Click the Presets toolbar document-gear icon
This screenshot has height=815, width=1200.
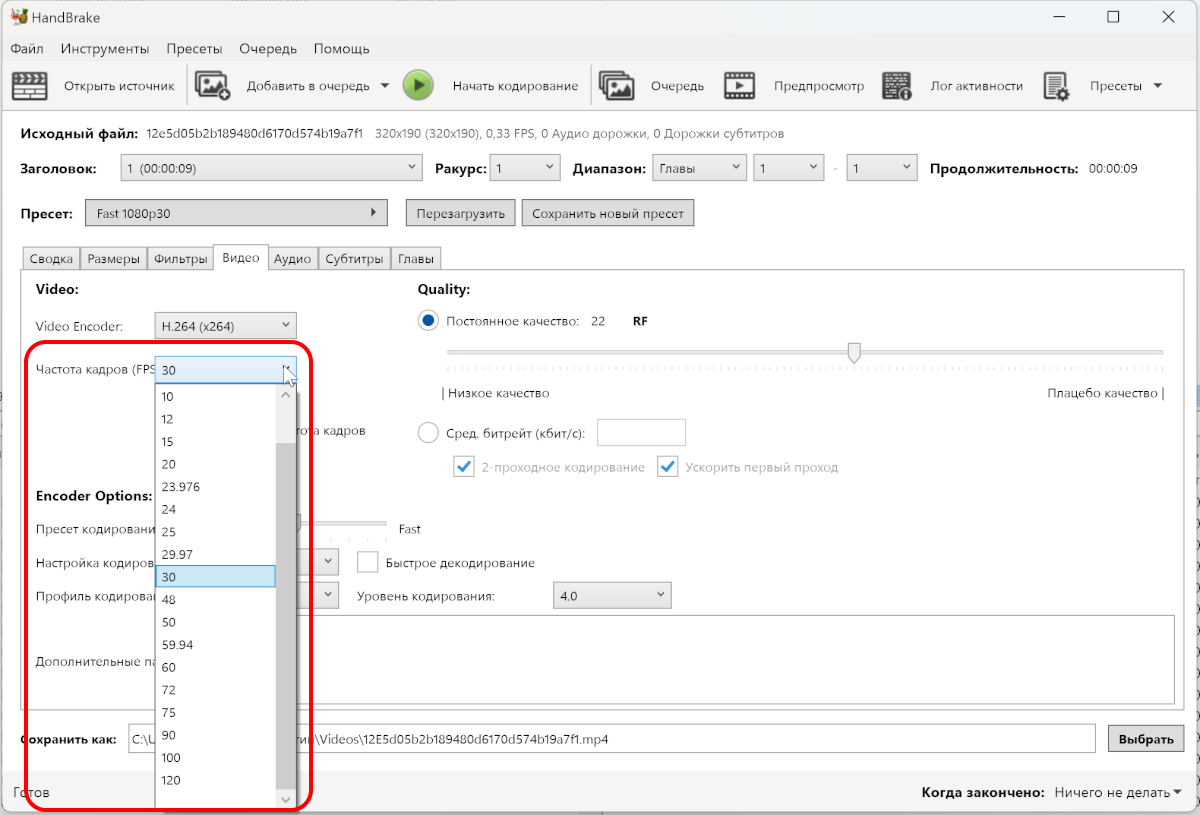1057,86
